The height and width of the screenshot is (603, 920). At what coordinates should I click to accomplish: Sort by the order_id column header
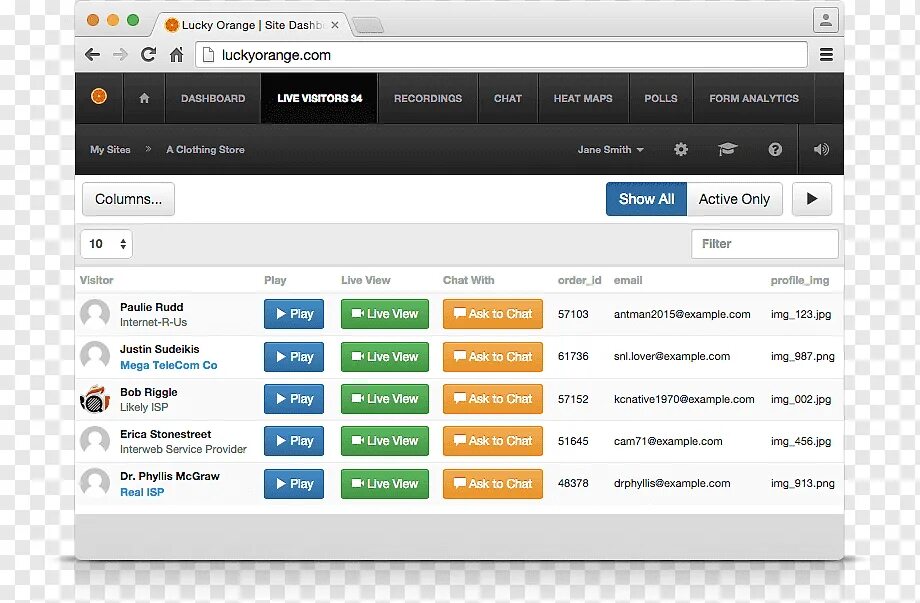click(580, 280)
